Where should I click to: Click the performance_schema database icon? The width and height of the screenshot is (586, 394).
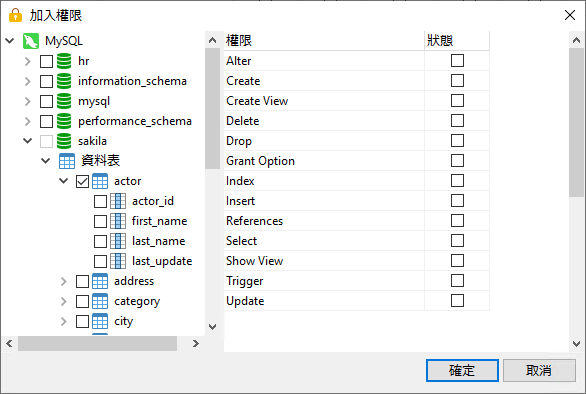click(x=64, y=121)
